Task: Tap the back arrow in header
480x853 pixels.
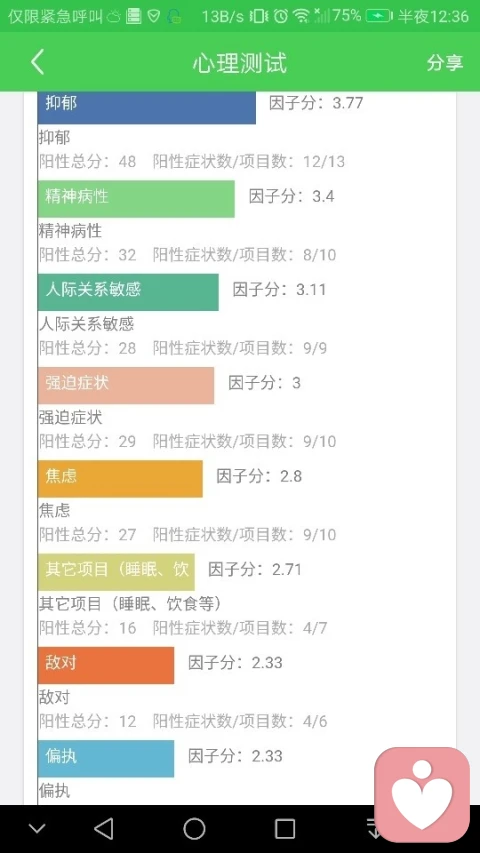Action: 37,62
